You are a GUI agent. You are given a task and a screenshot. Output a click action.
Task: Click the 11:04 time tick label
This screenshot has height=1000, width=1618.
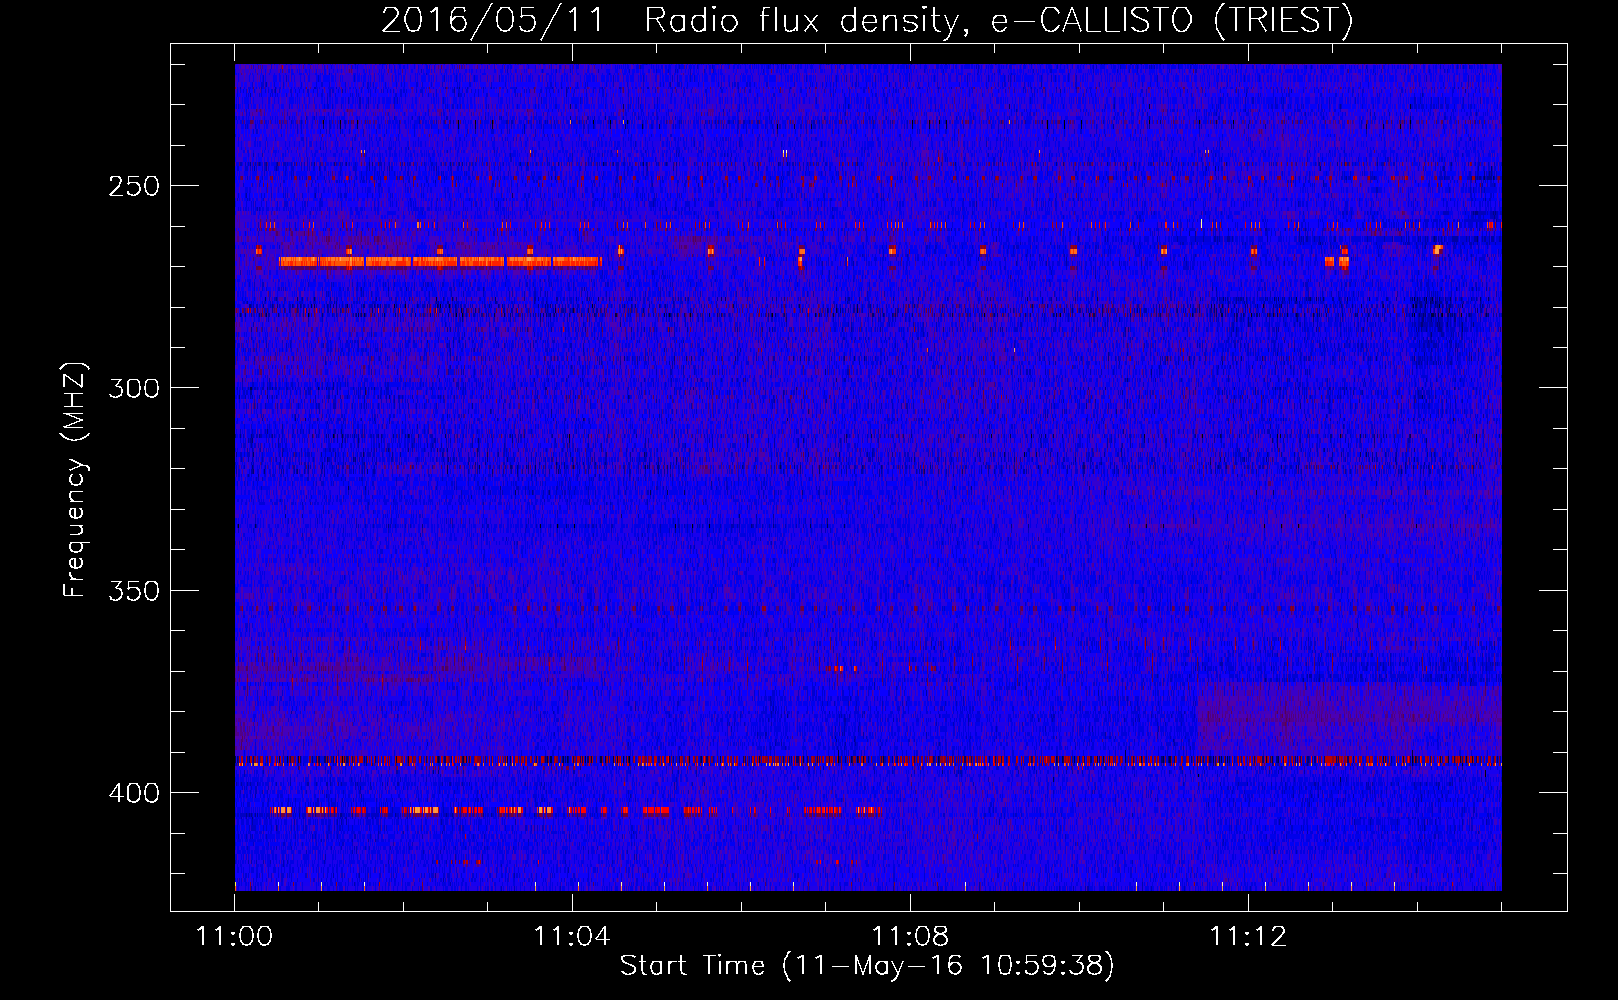[x=572, y=937]
